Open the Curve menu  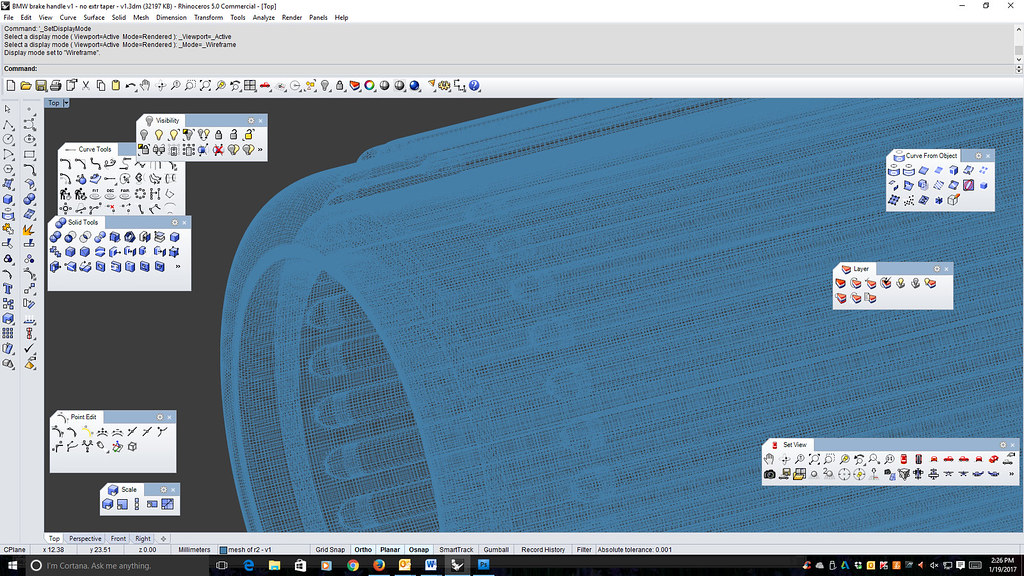click(x=68, y=18)
